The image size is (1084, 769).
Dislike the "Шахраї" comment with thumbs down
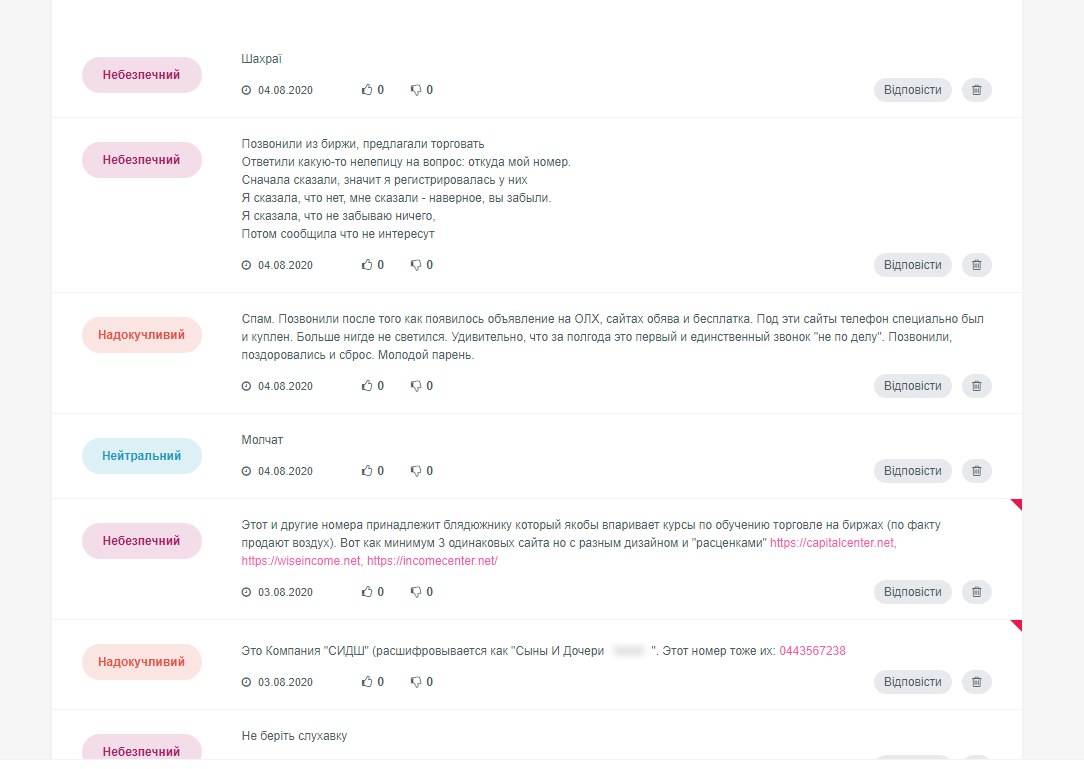tap(416, 90)
